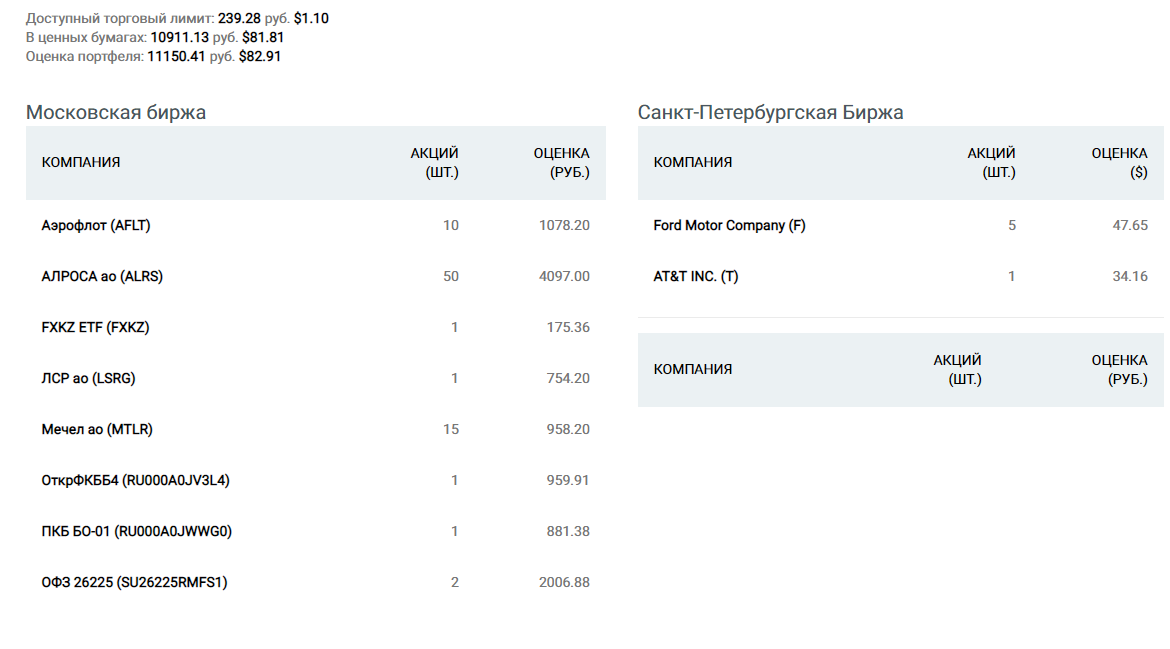Click the Ford valuation 47.65
1170x649 pixels.
pos(1130,226)
